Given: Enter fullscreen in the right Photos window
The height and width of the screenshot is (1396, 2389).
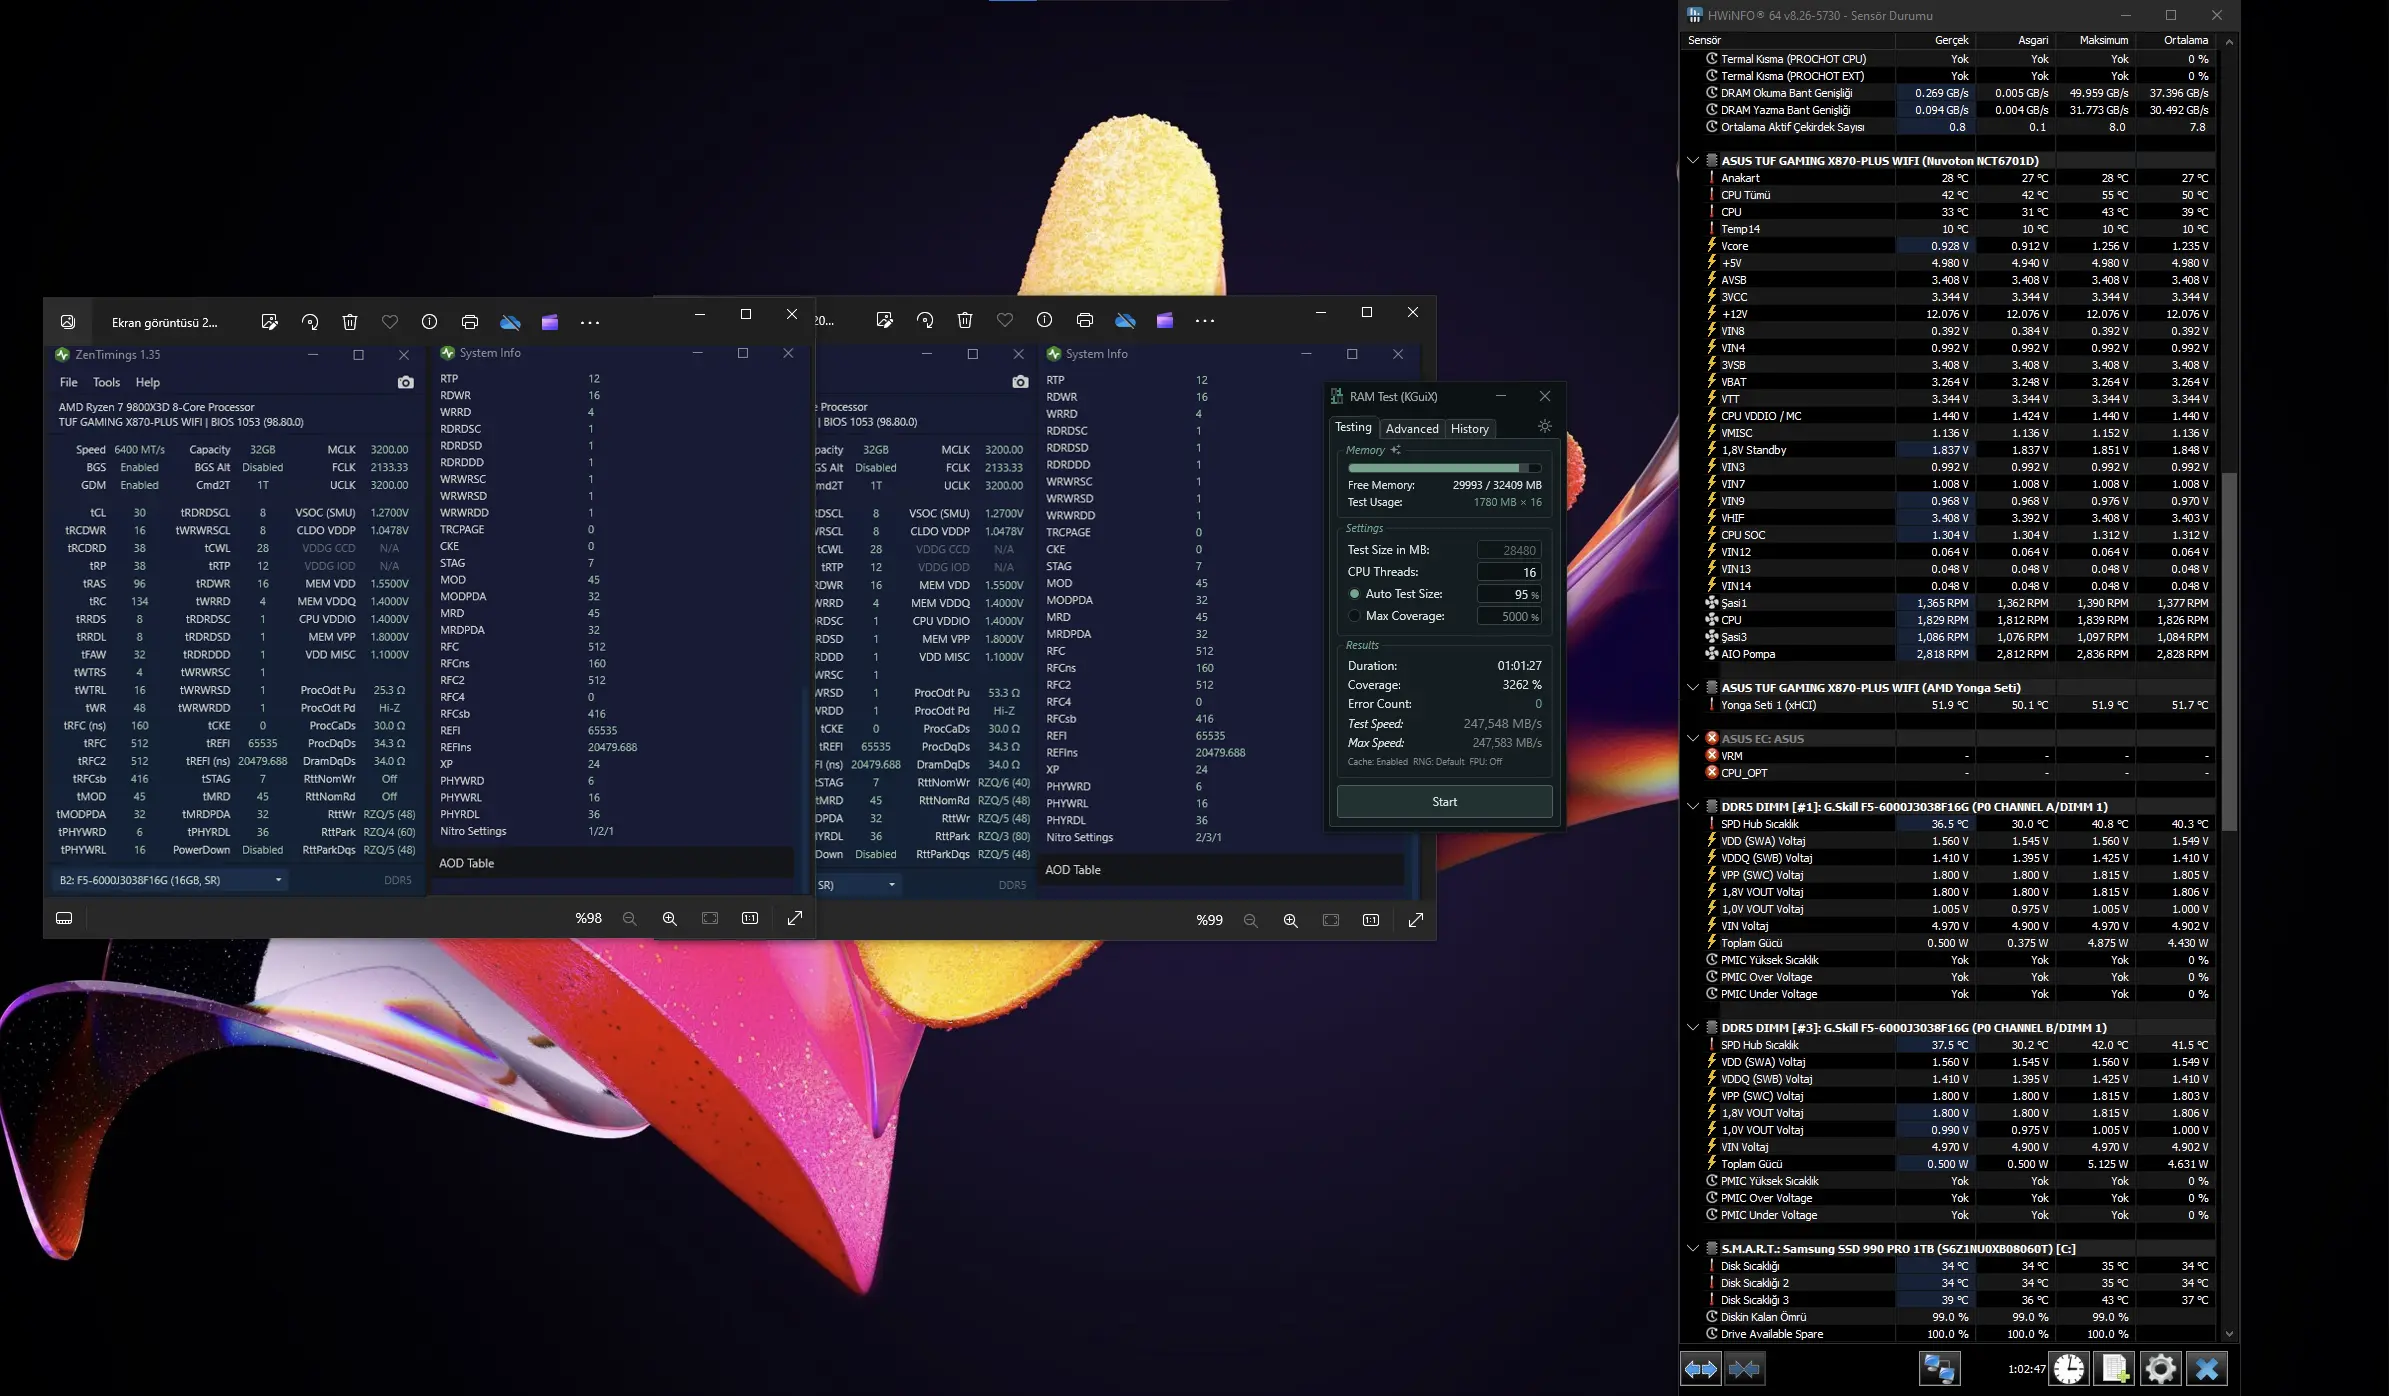Looking at the screenshot, I should pos(1416,920).
